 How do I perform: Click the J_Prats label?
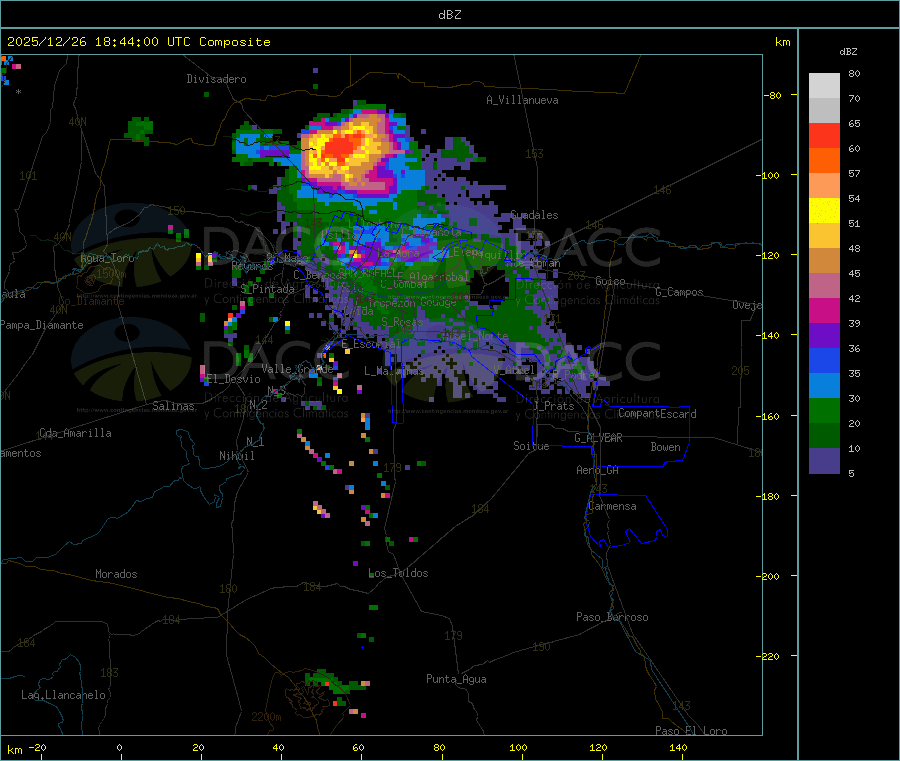(552, 406)
